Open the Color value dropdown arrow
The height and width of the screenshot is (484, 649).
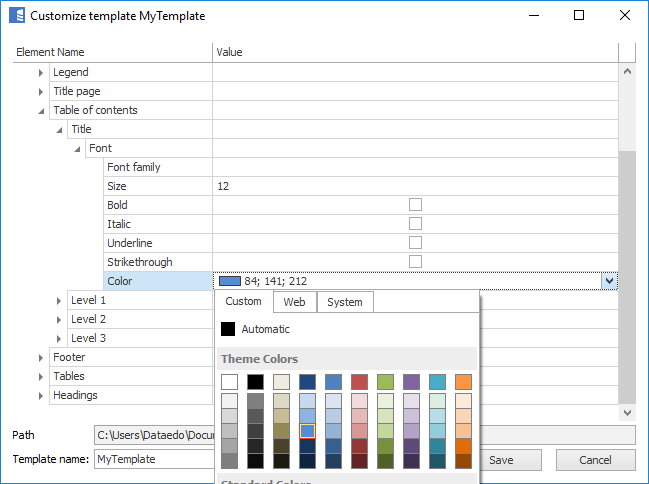(x=609, y=282)
